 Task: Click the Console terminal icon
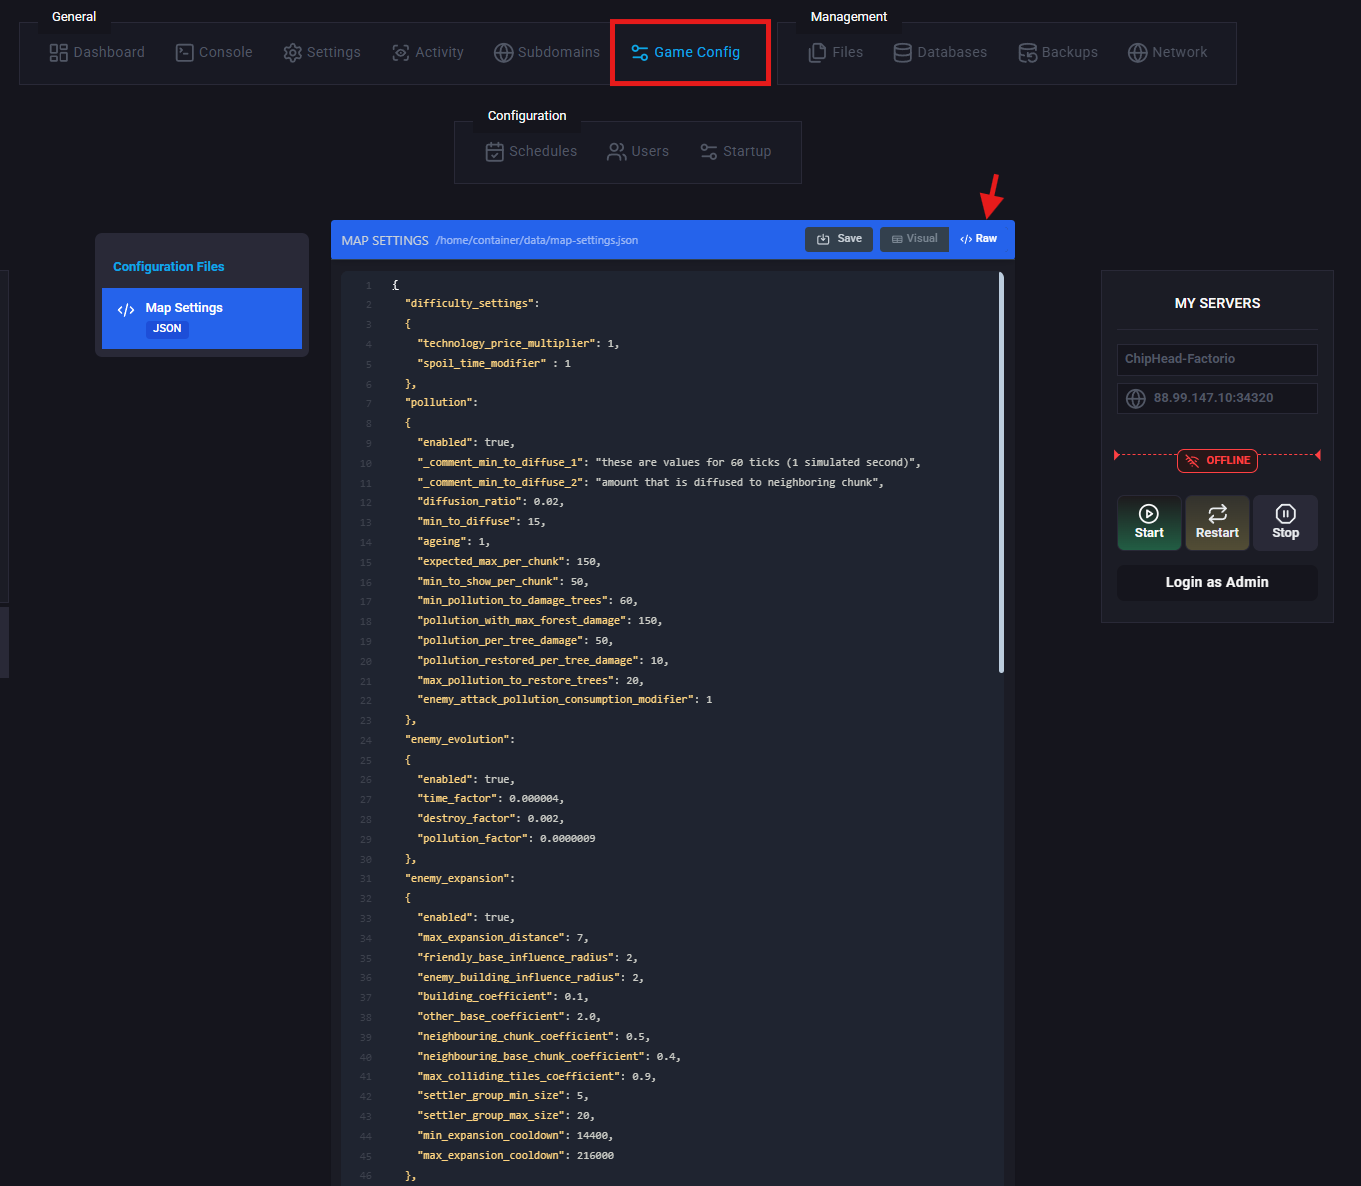185,52
